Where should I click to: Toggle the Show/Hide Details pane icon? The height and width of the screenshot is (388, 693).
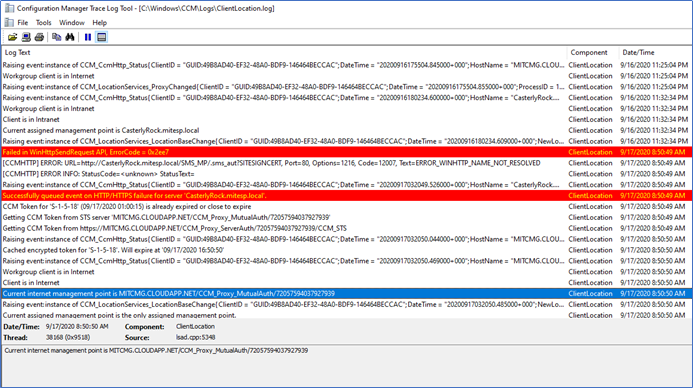[x=102, y=37]
